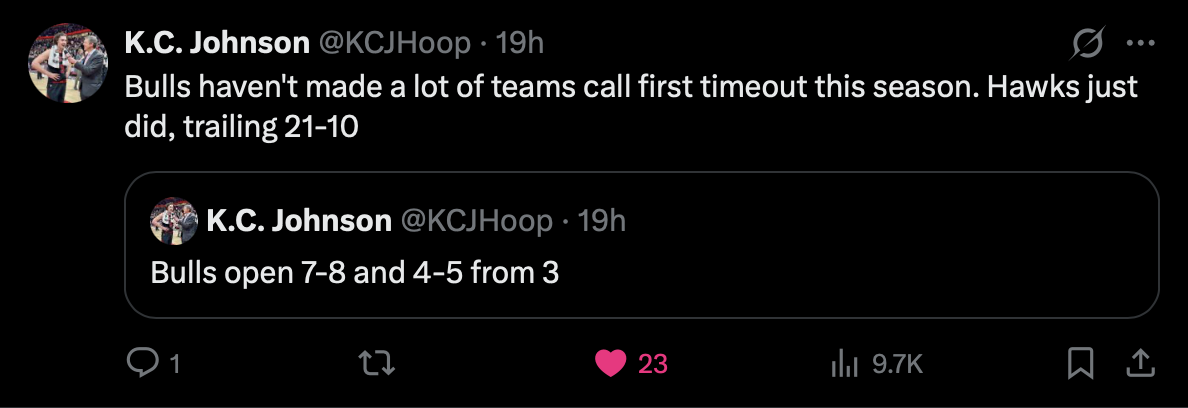Open the top @KCJHoop handle link

pos(394,43)
